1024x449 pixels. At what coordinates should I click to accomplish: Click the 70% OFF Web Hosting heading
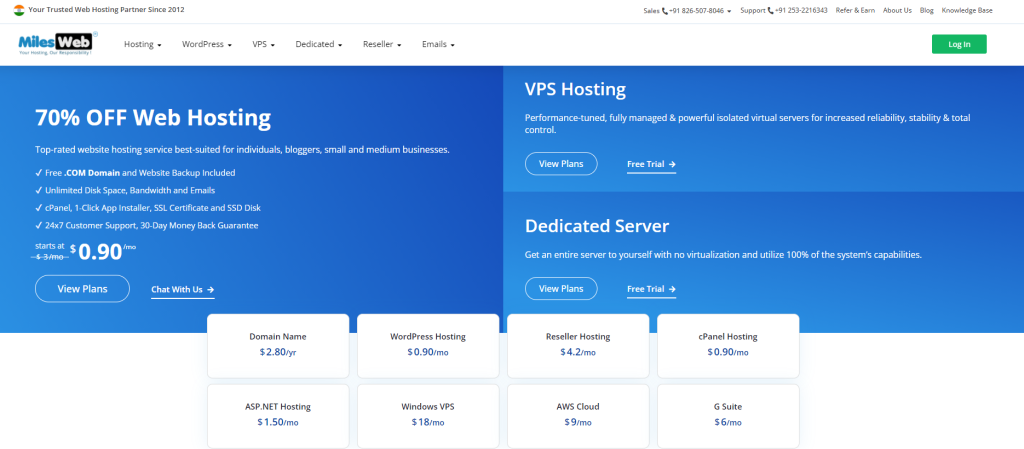click(x=153, y=118)
